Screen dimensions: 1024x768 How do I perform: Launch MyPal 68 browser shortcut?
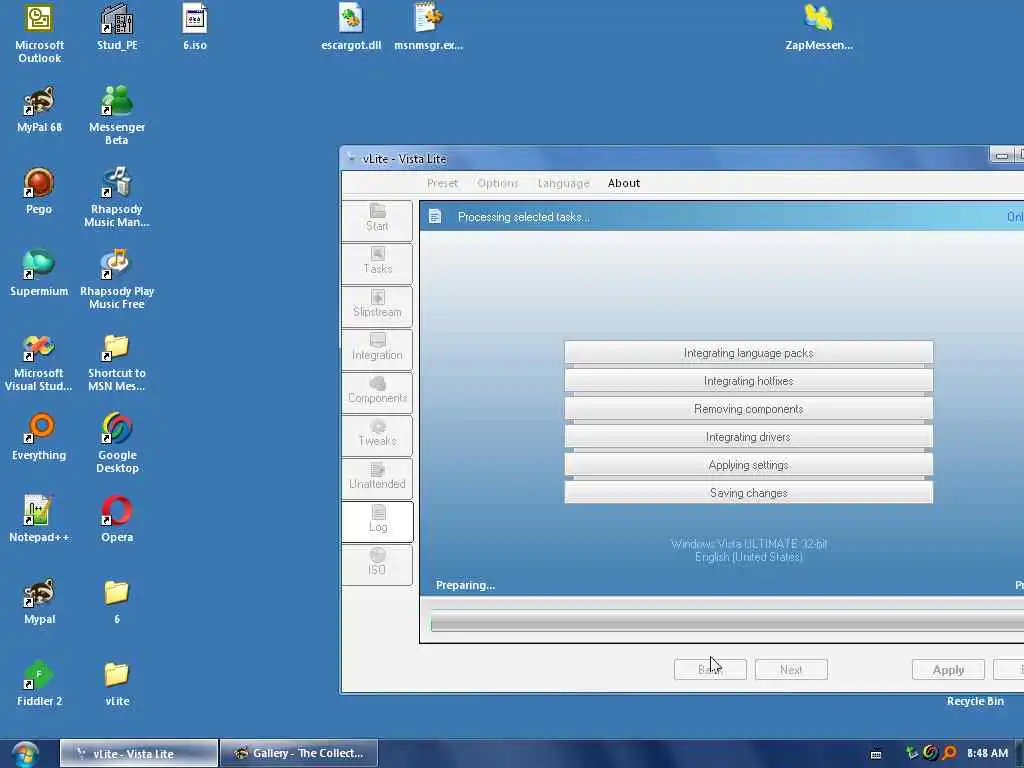coord(39,110)
